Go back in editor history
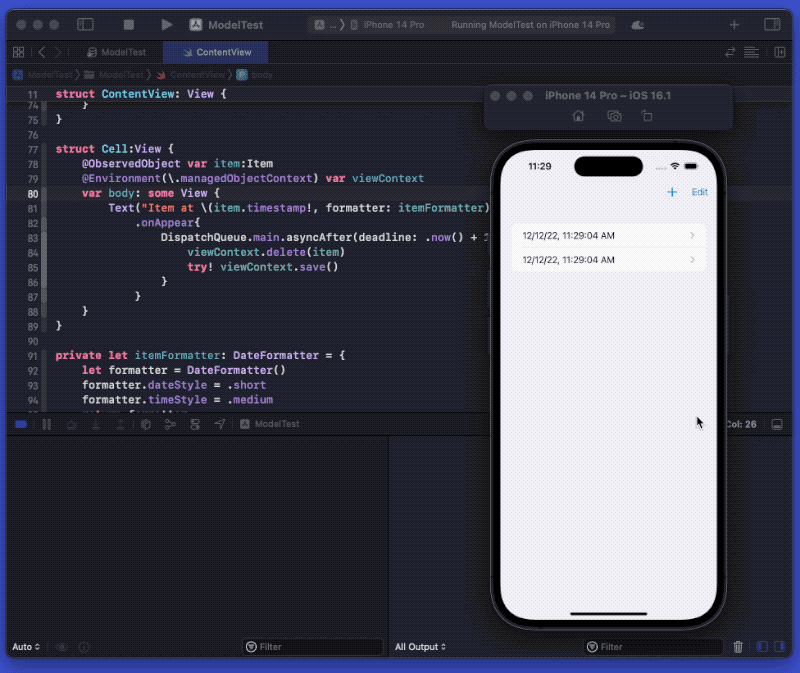The height and width of the screenshot is (673, 800). pos(42,52)
